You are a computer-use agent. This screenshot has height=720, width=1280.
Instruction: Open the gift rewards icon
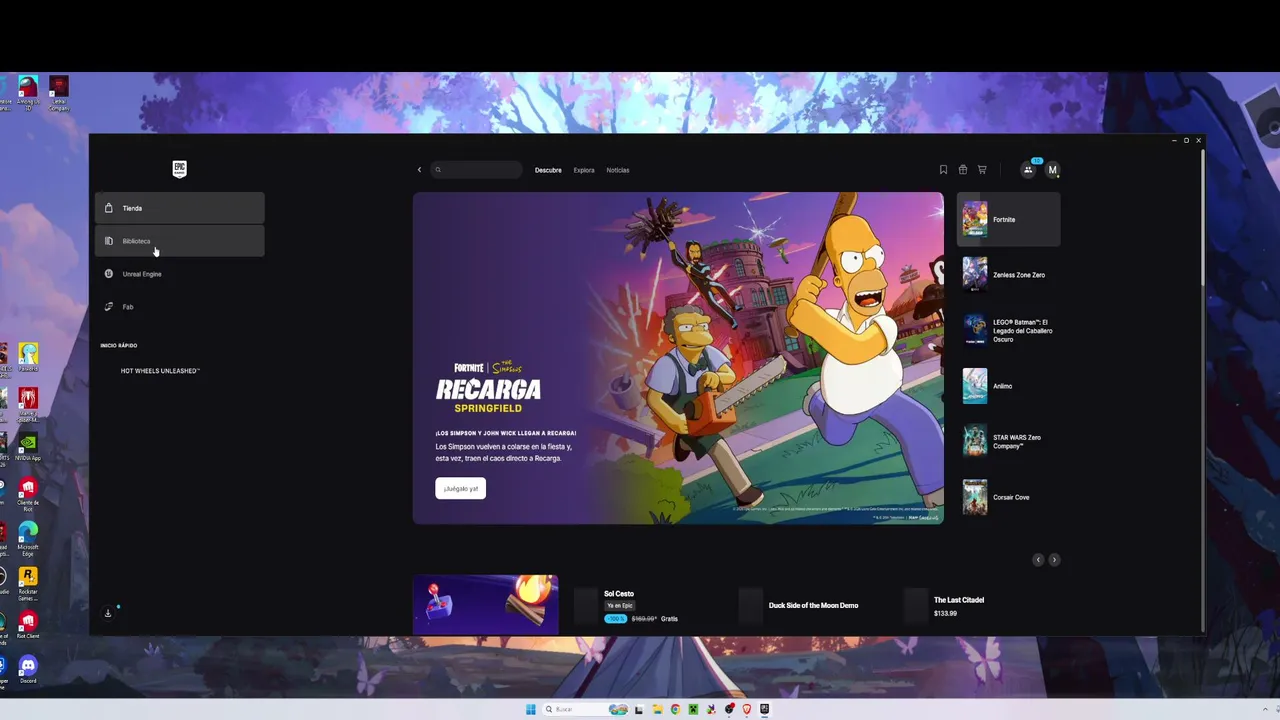pyautogui.click(x=963, y=170)
